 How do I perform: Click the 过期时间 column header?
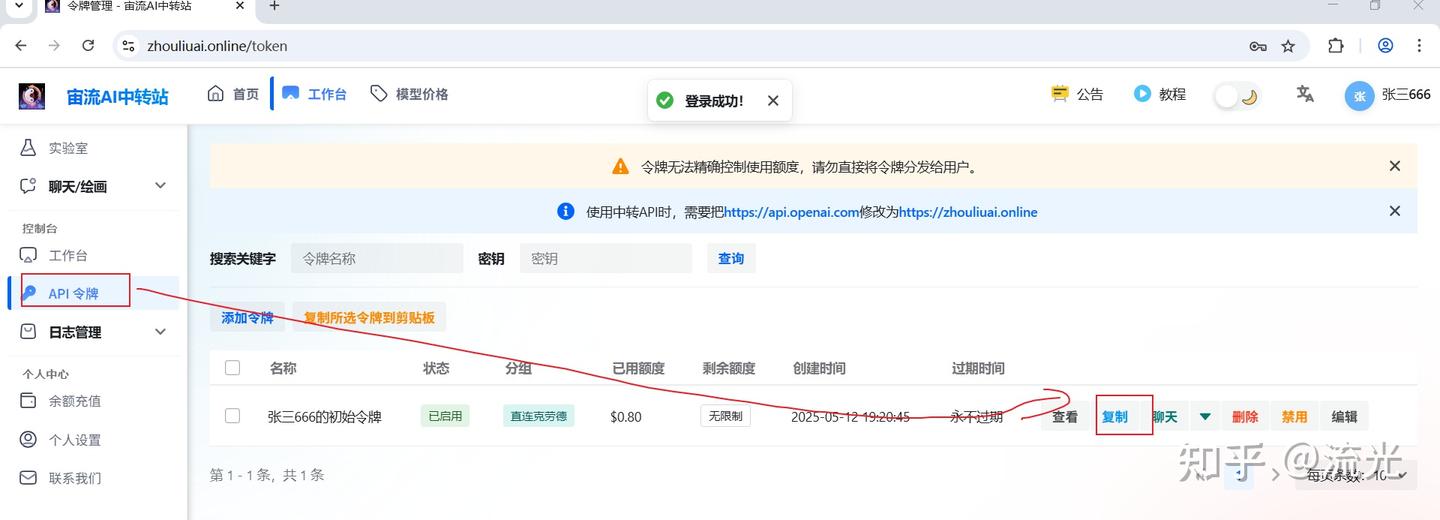[x=978, y=368]
